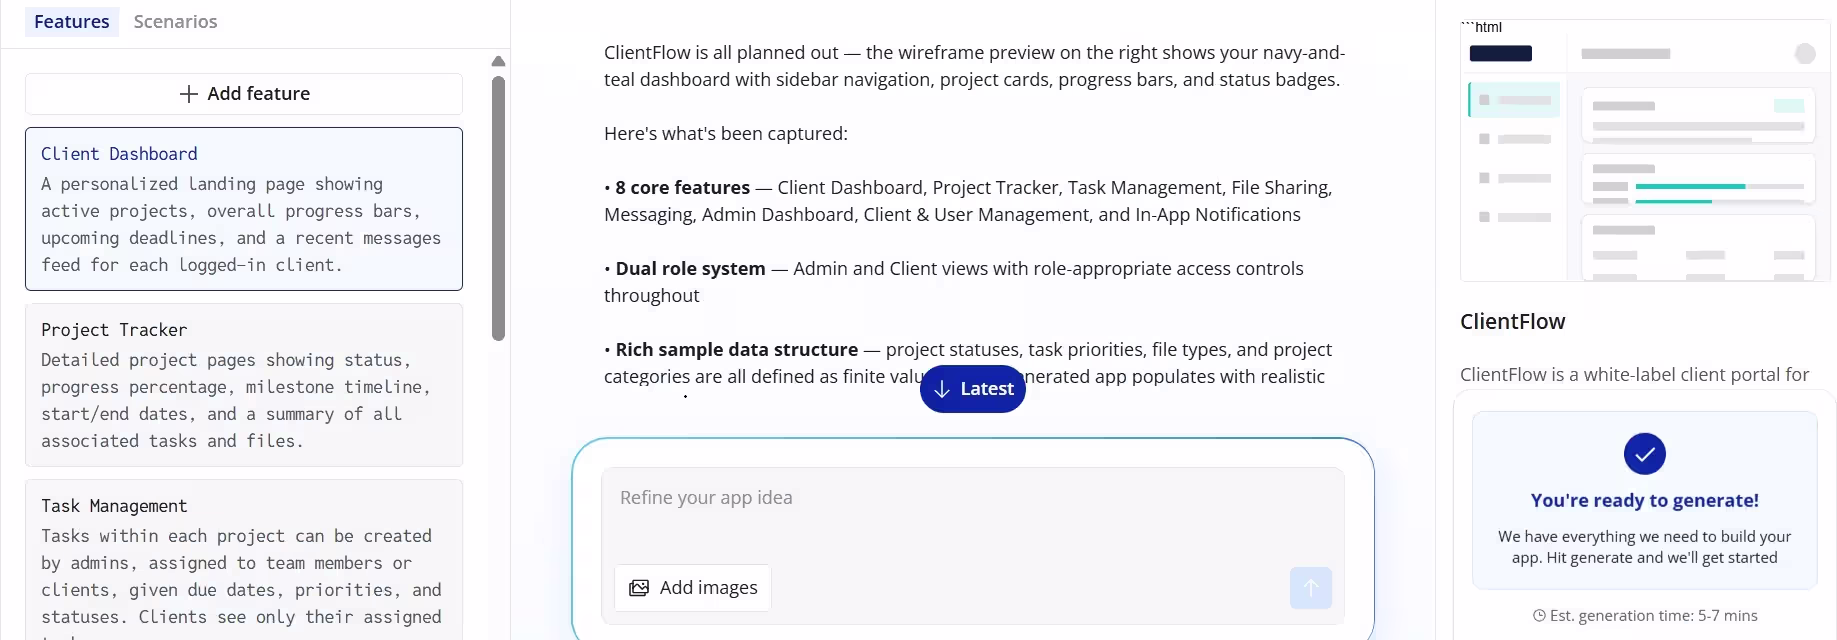Click the image icon in Add images
Image resolution: width=1837 pixels, height=640 pixels.
639,588
